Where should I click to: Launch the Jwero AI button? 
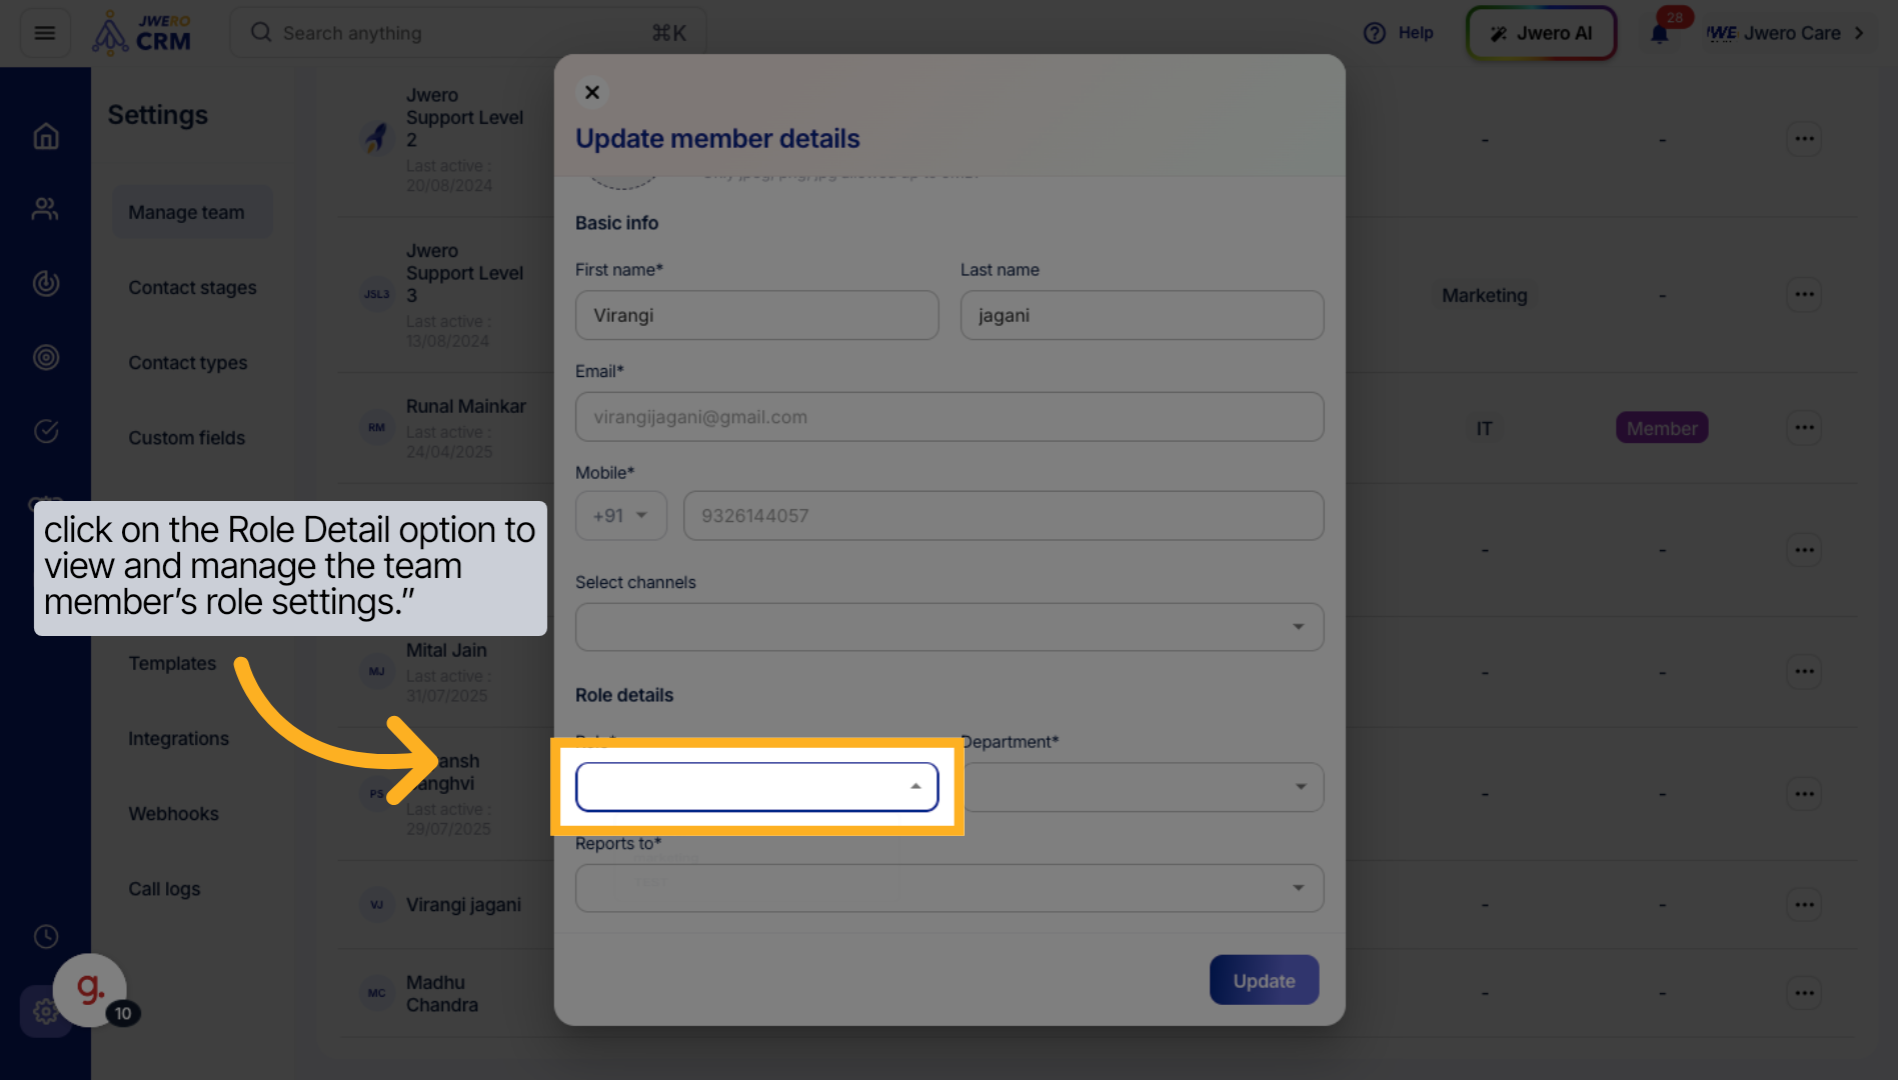coord(1541,33)
